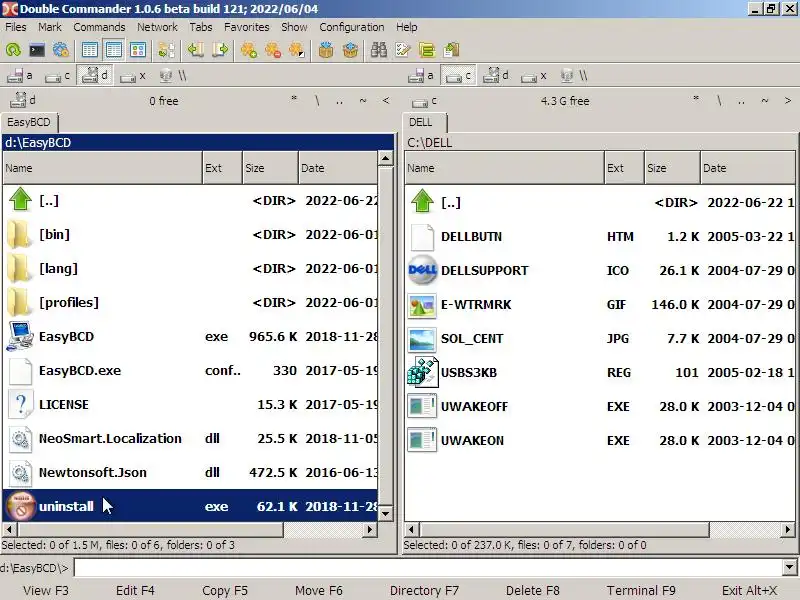Screen dimensions: 800x600
Task: Select drive a in left drive bar
Action: pyautogui.click(x=19, y=76)
